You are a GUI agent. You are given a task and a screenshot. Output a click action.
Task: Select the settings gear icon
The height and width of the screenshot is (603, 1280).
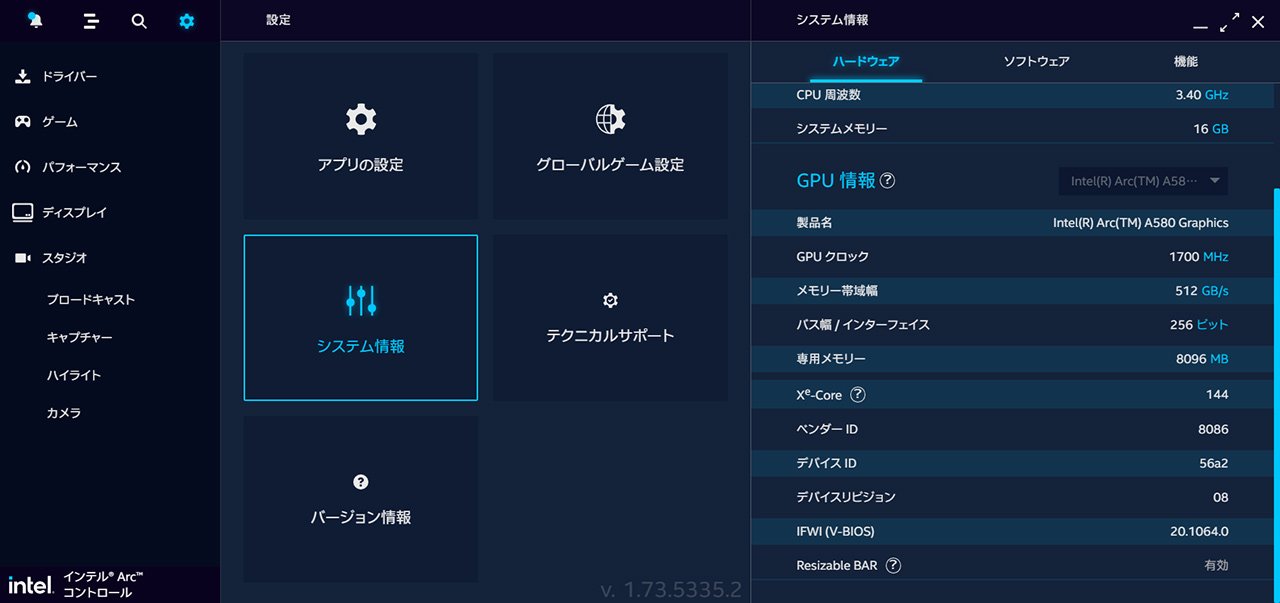tap(187, 21)
